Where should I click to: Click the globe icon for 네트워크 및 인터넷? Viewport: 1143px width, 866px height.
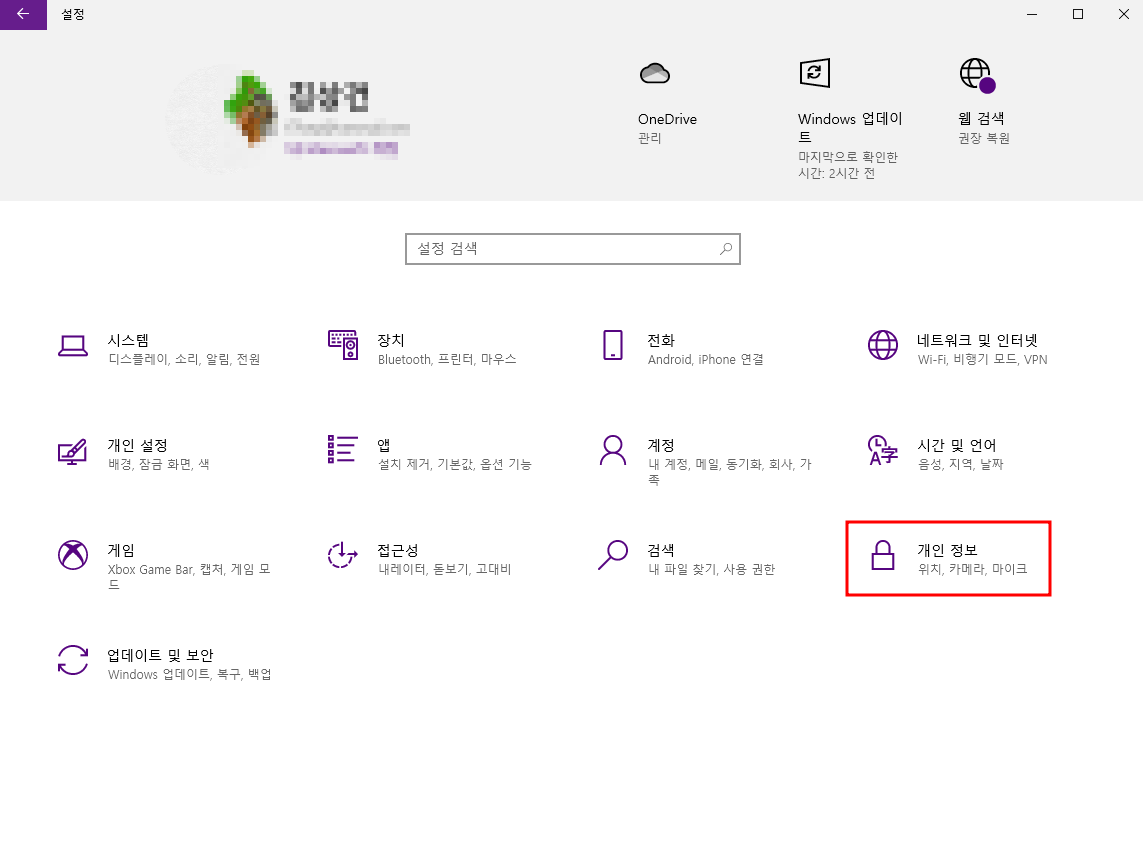point(883,345)
